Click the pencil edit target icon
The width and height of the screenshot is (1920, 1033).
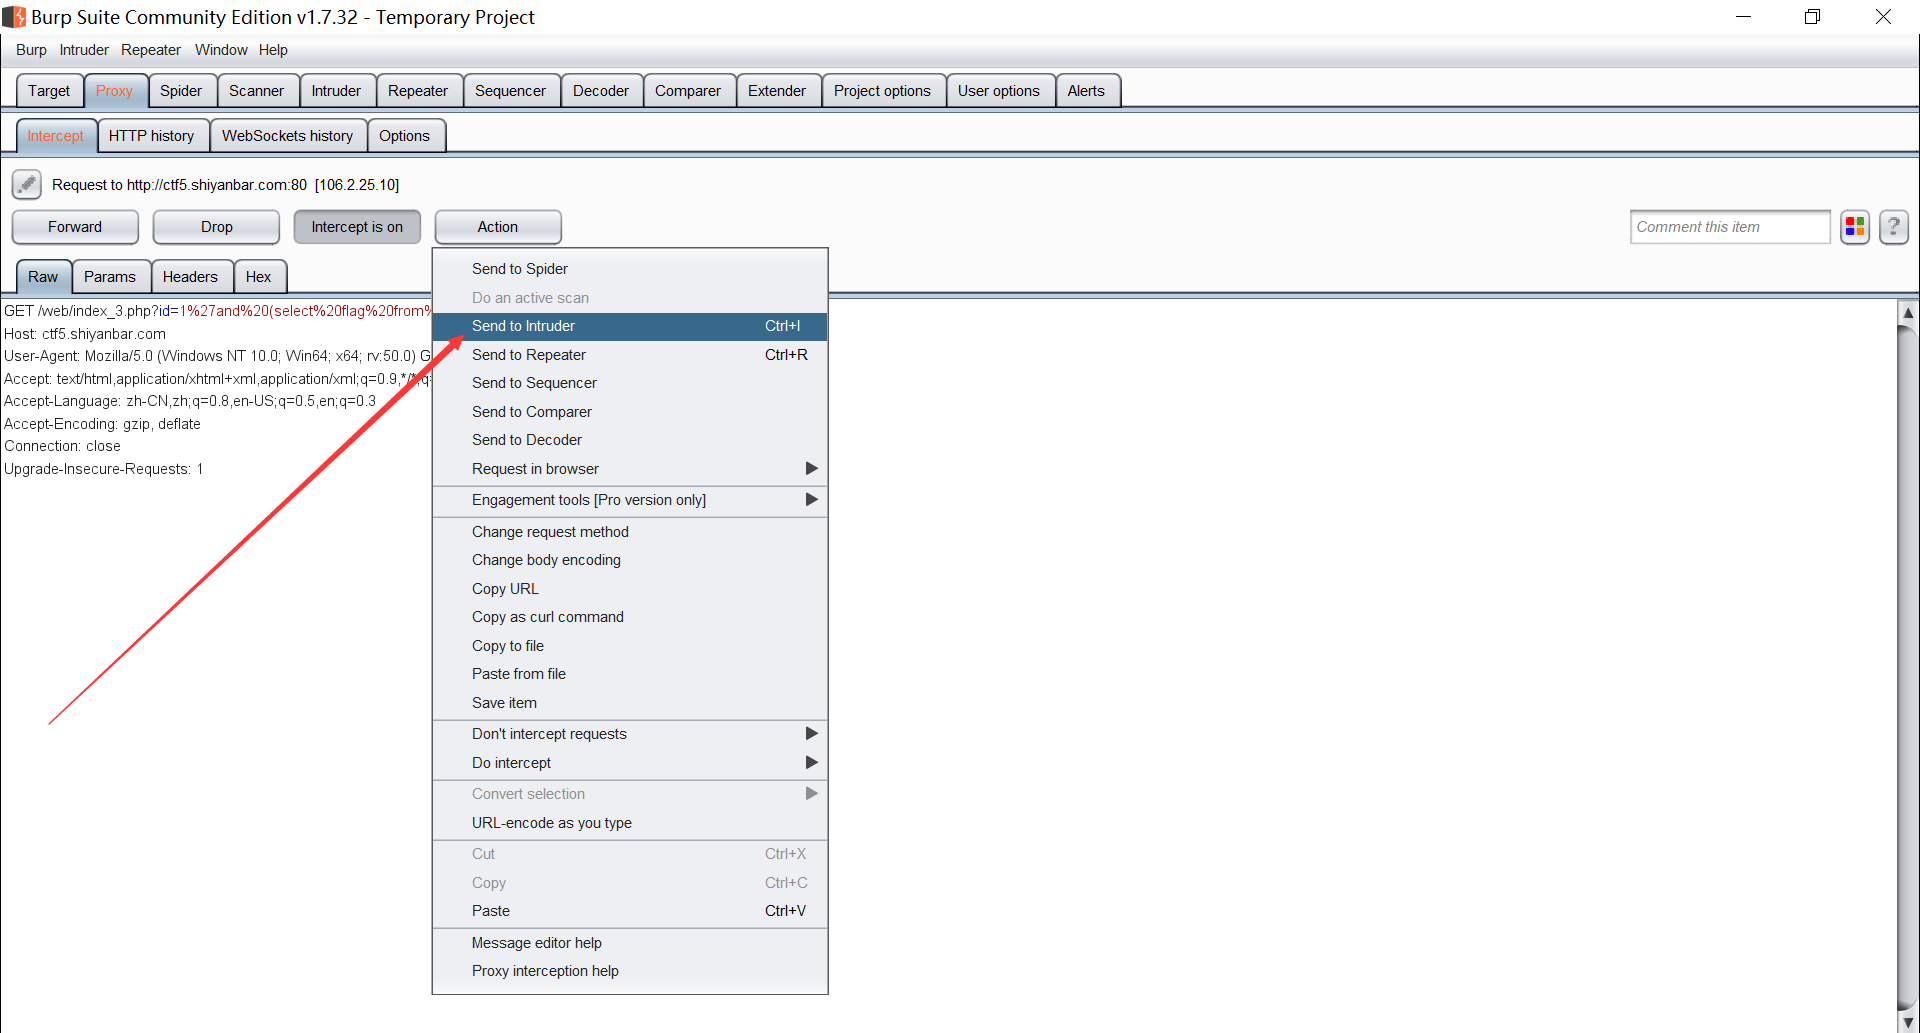27,184
